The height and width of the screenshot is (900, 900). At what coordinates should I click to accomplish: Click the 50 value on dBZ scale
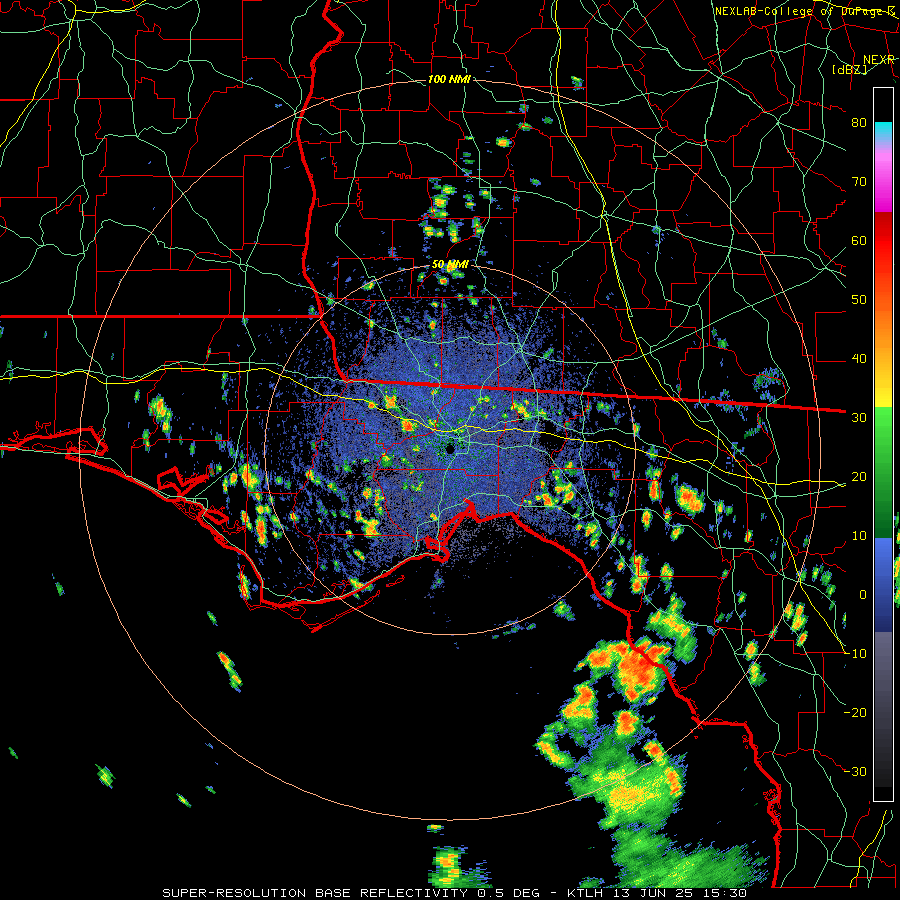click(859, 300)
